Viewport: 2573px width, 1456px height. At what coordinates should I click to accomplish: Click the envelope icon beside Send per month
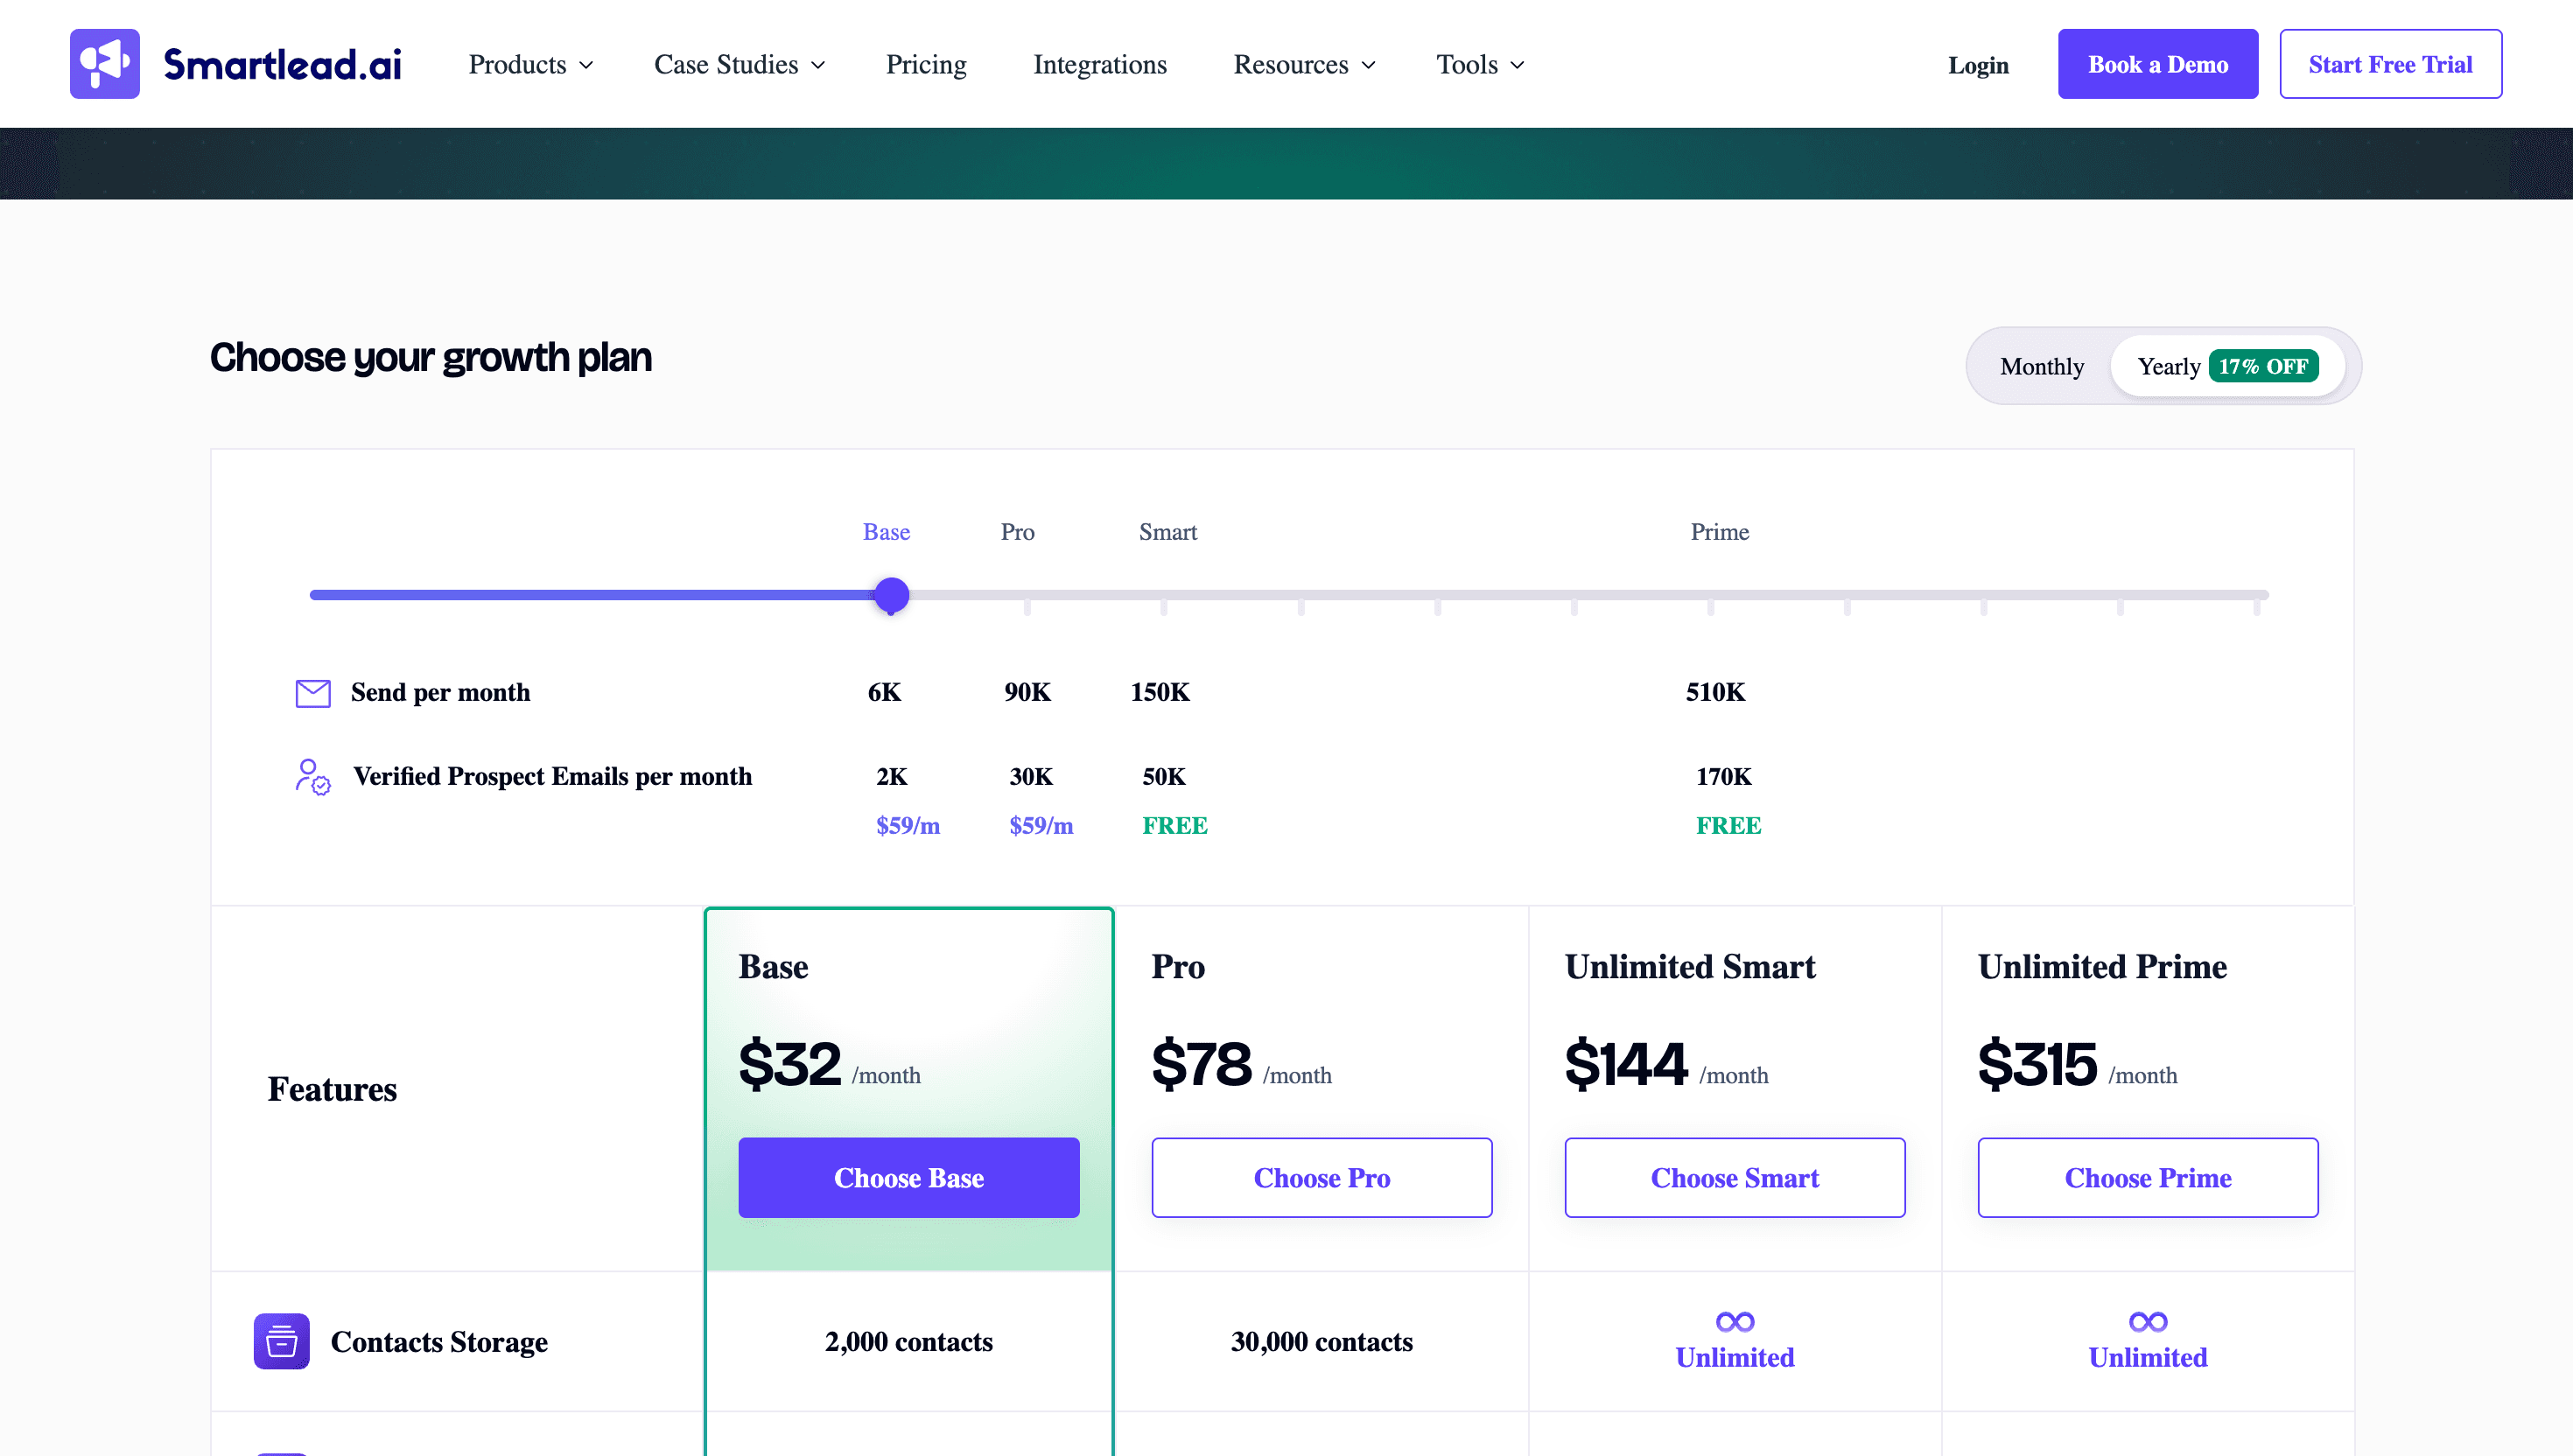tap(313, 692)
